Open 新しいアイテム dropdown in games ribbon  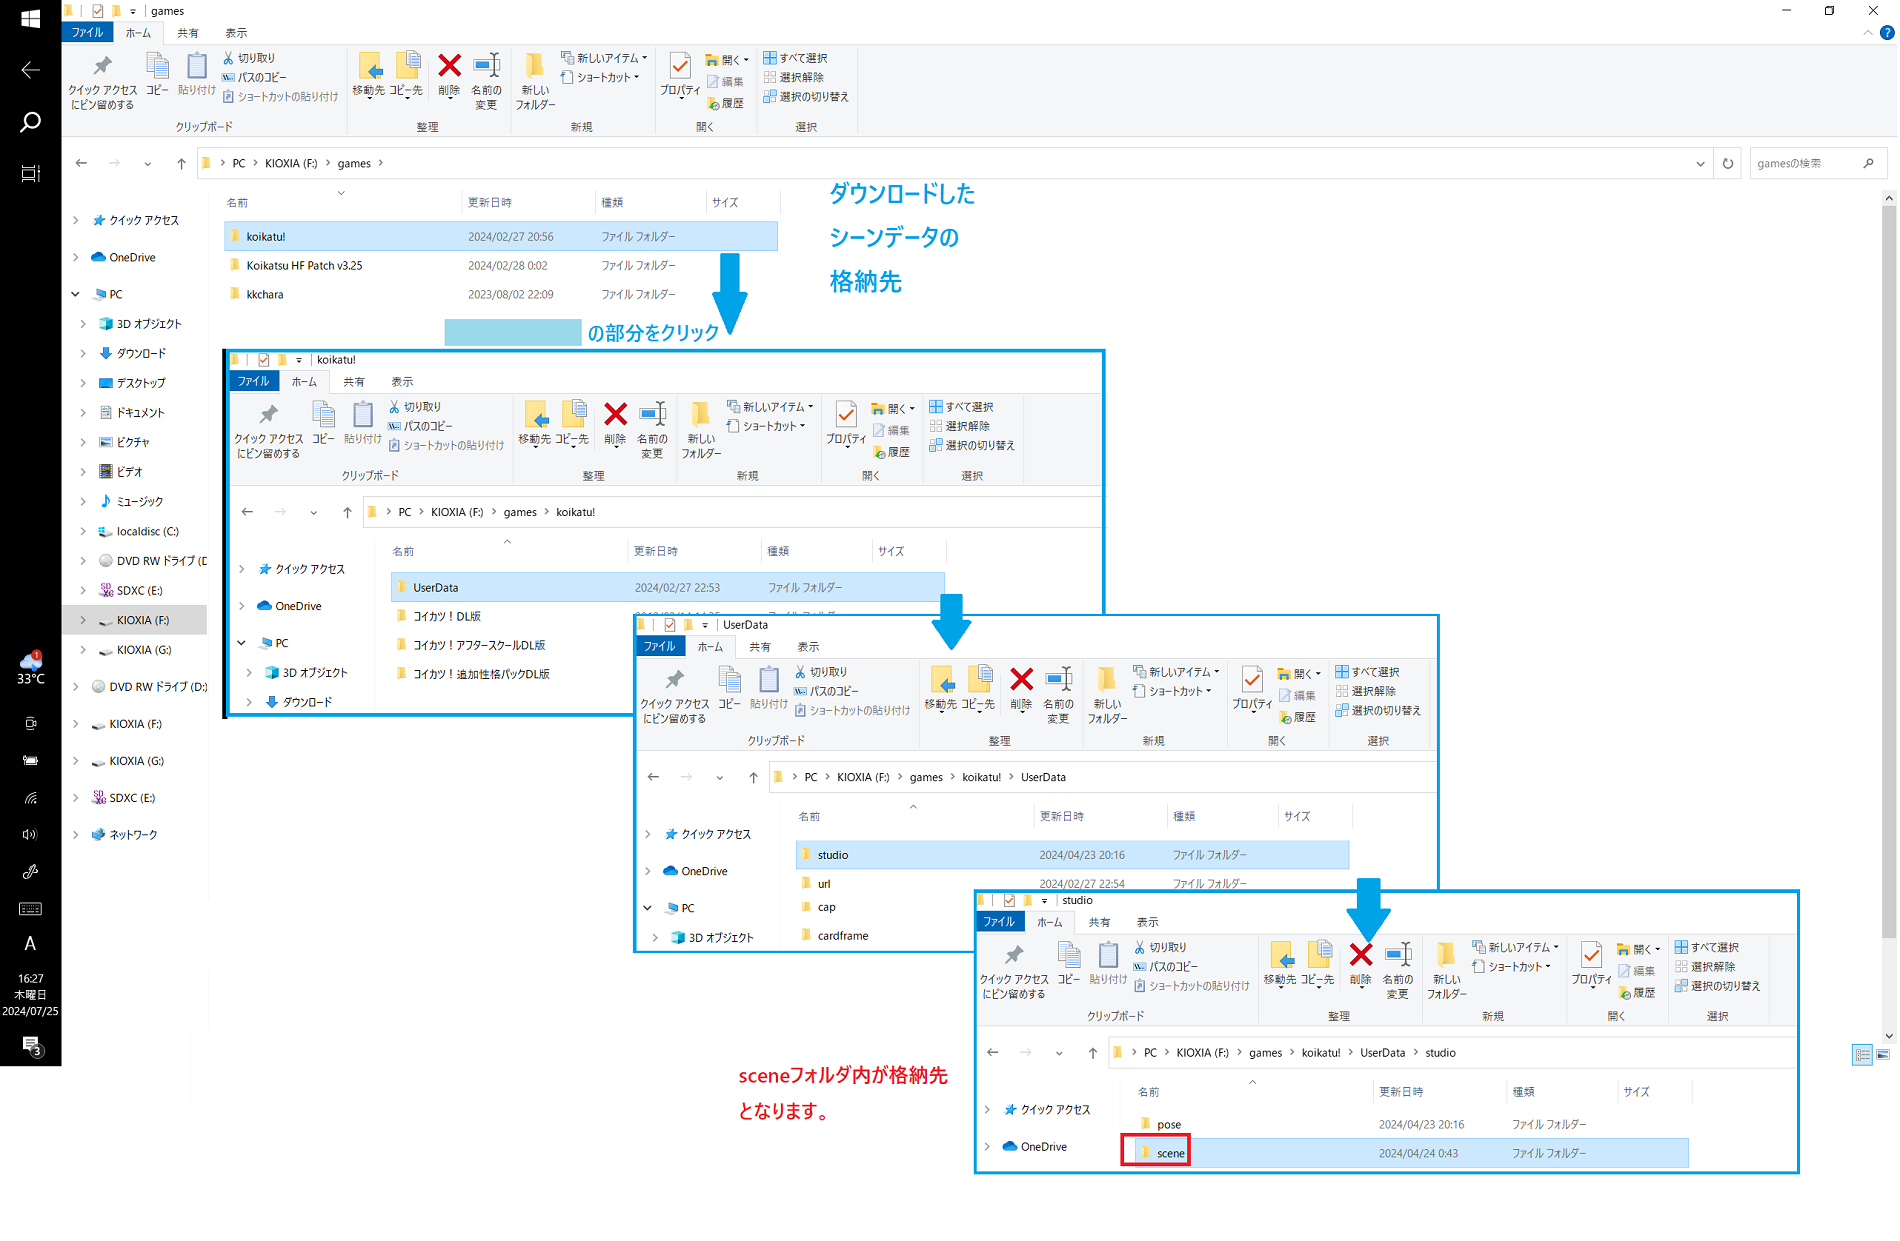604,58
